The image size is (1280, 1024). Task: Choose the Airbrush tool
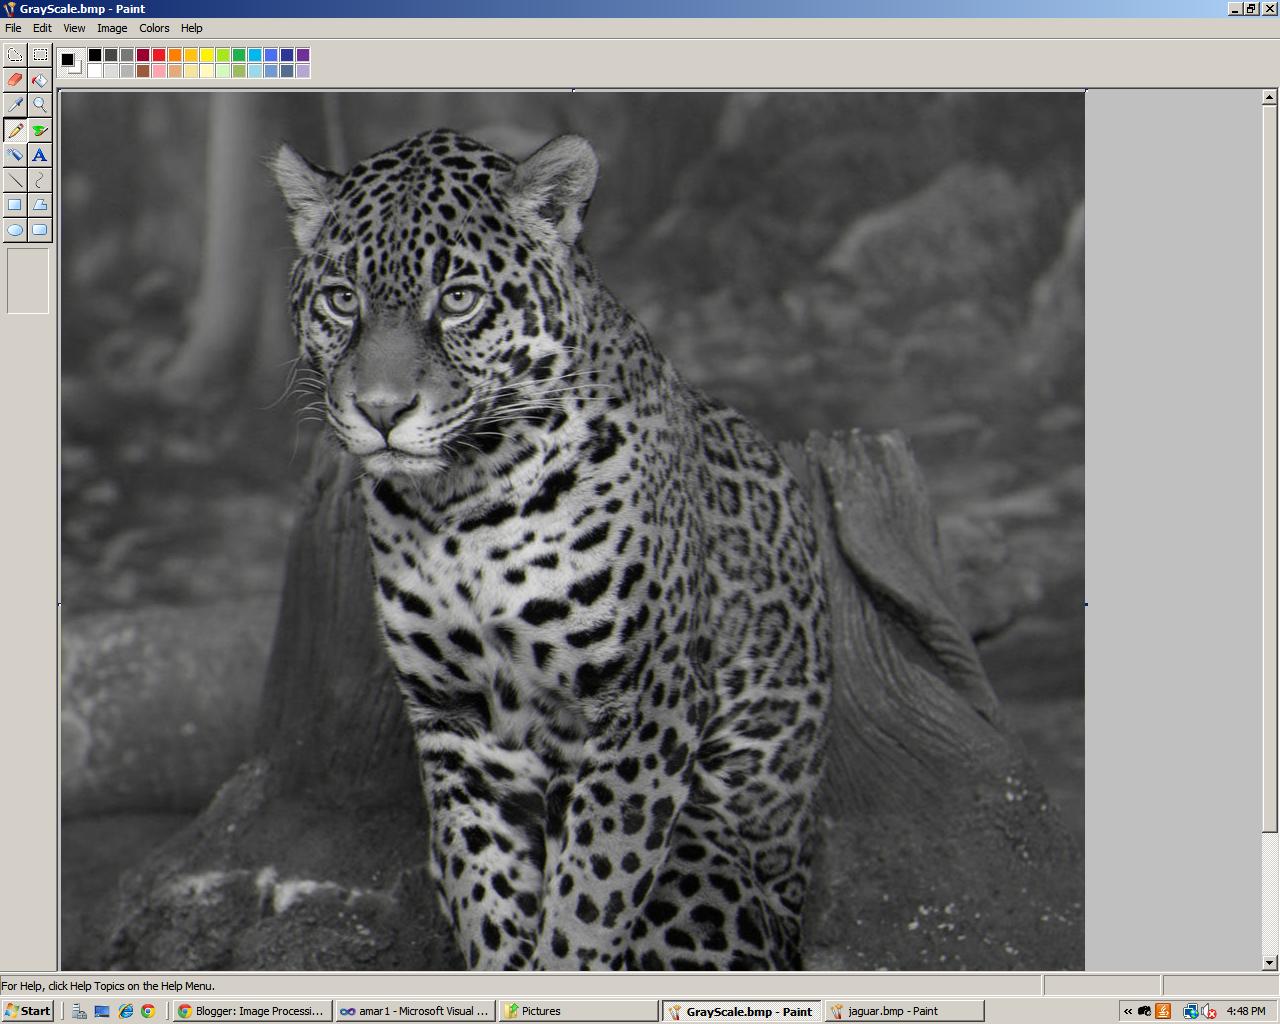point(15,154)
